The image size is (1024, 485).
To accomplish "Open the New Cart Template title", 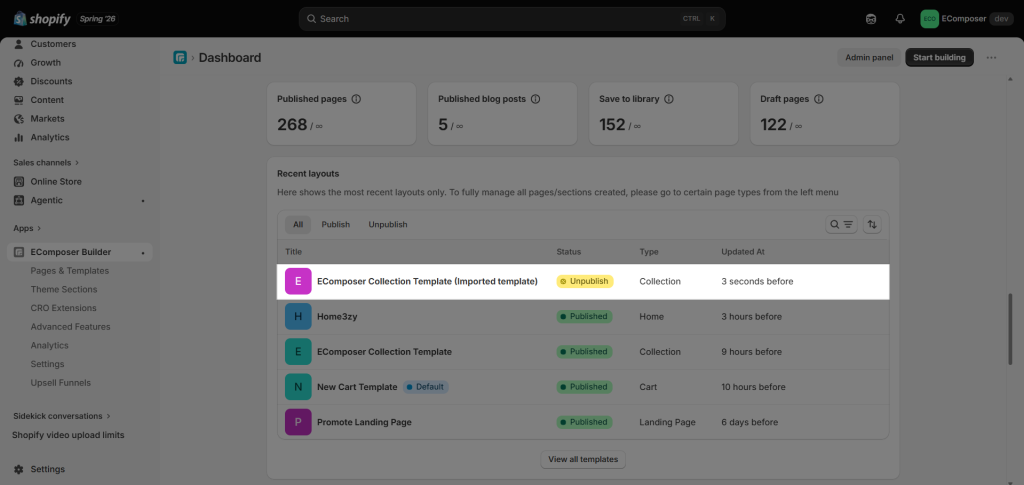I will click(357, 387).
